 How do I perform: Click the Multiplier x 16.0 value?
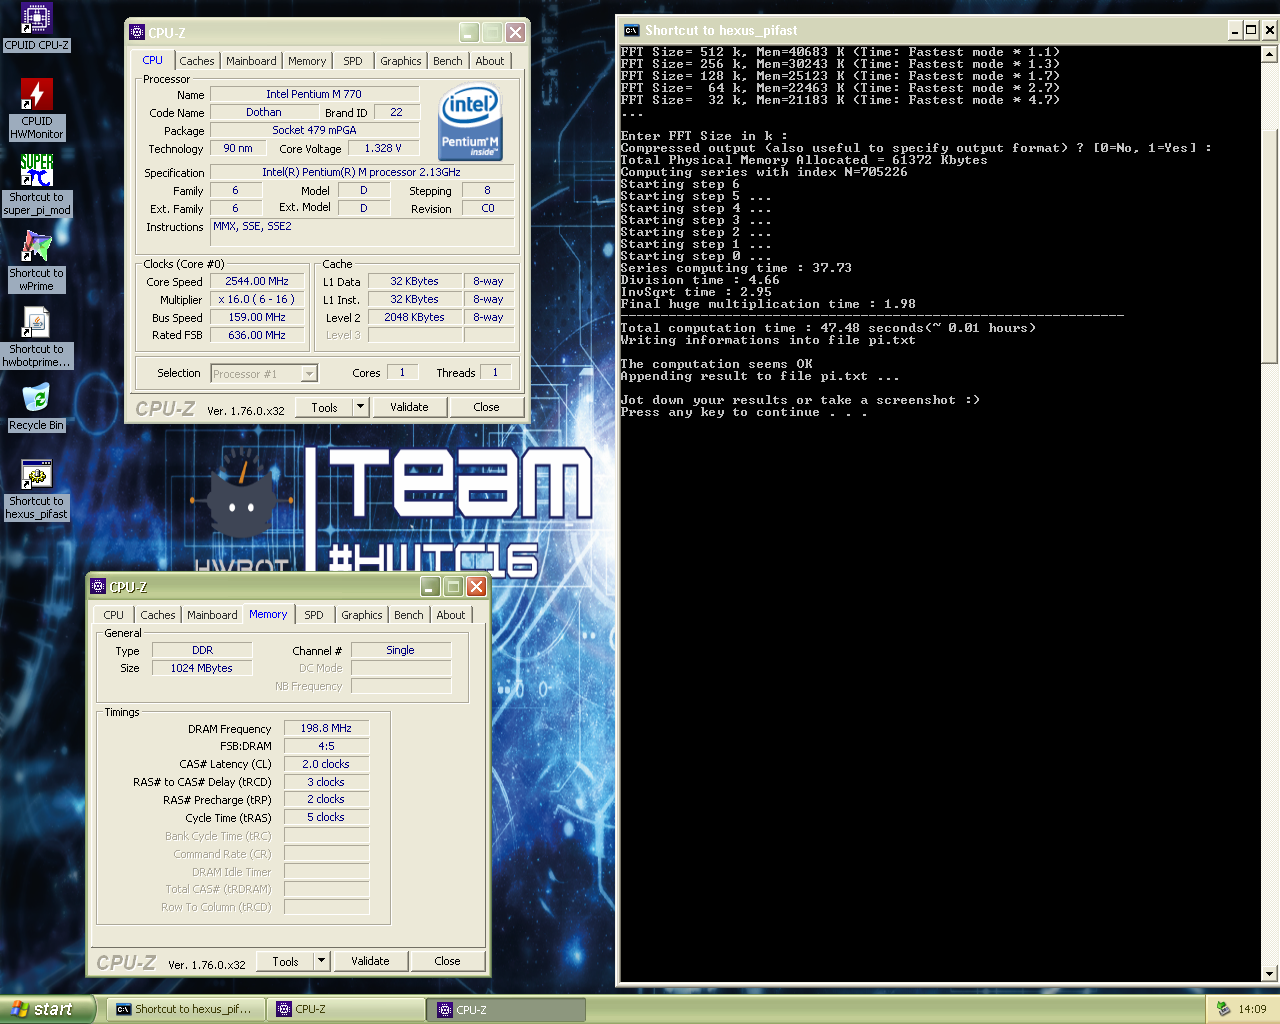257,299
